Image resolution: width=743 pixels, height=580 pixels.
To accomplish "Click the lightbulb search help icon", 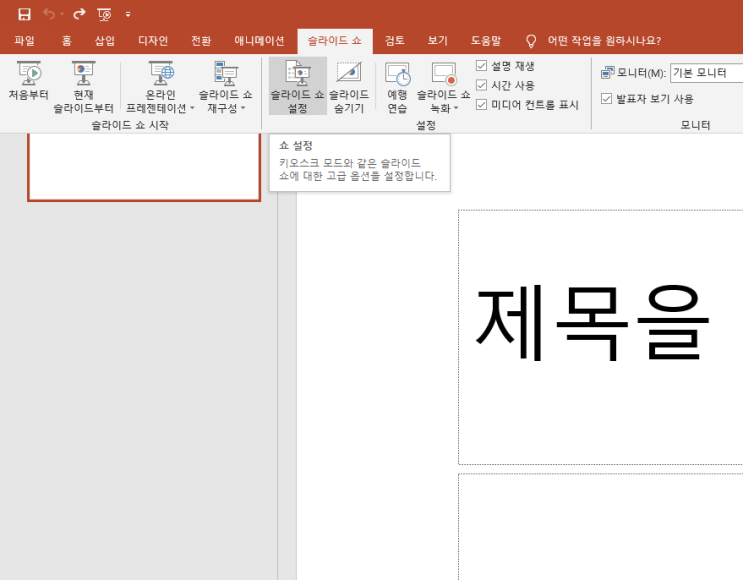I will 531,41.
